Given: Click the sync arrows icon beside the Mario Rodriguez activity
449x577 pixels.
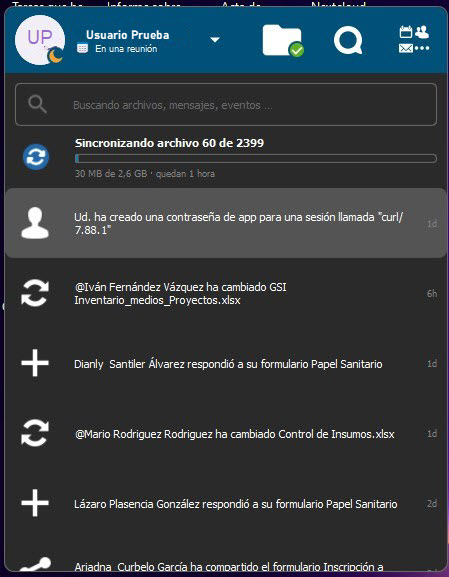Looking at the screenshot, I should click(x=35, y=433).
